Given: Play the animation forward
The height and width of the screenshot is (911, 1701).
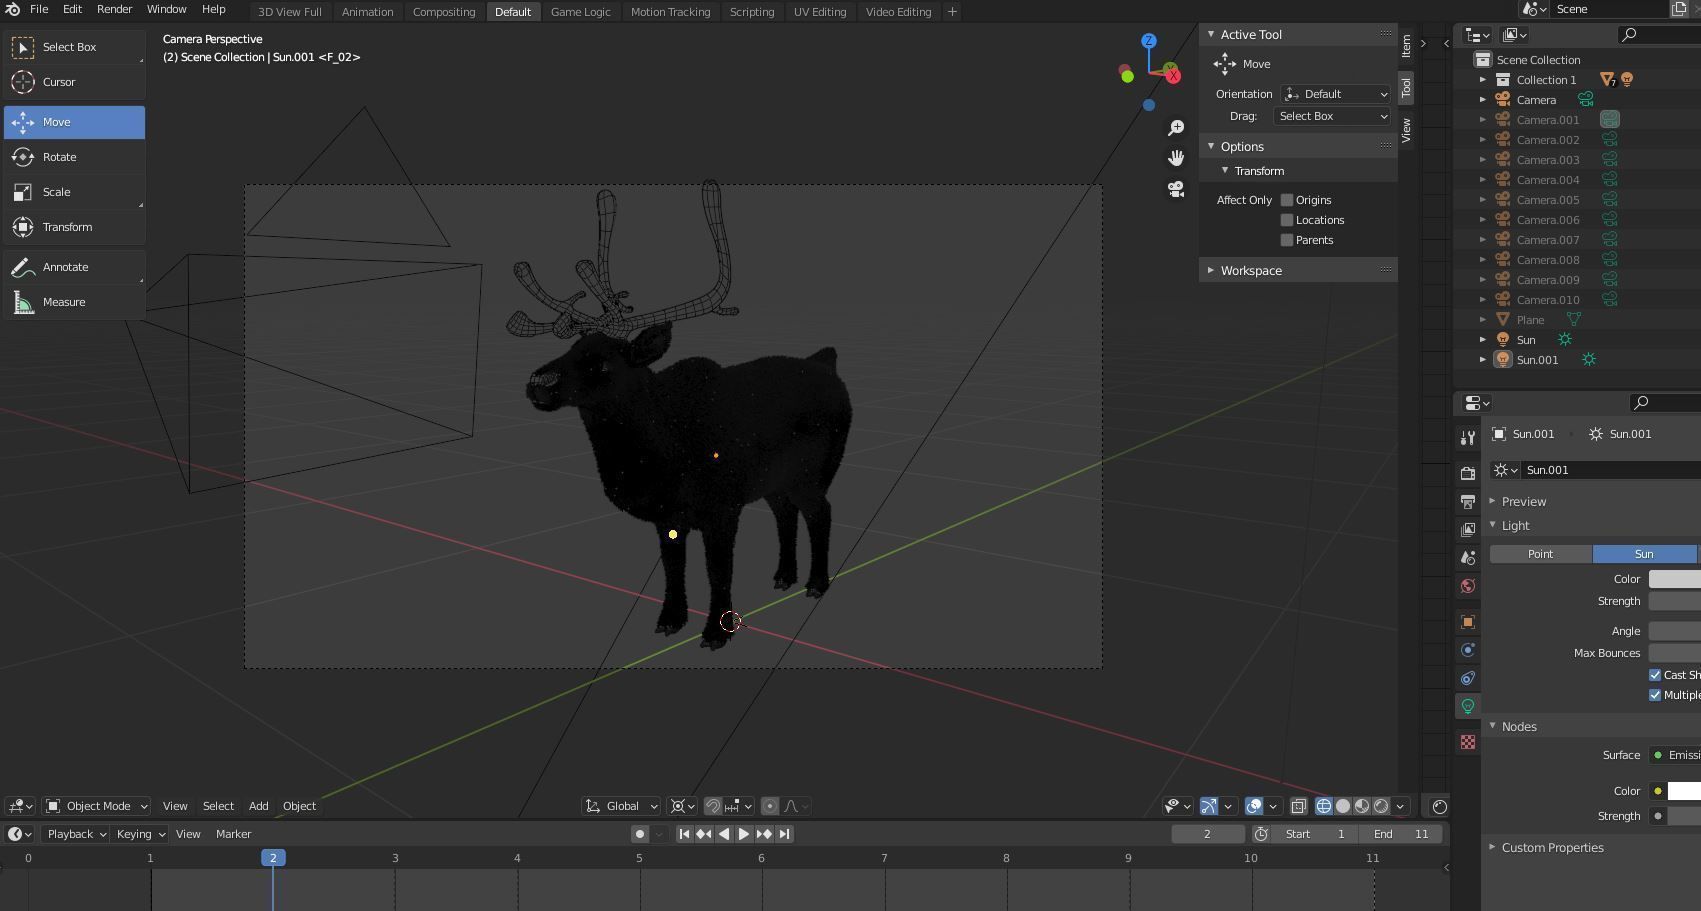Looking at the screenshot, I should (744, 834).
